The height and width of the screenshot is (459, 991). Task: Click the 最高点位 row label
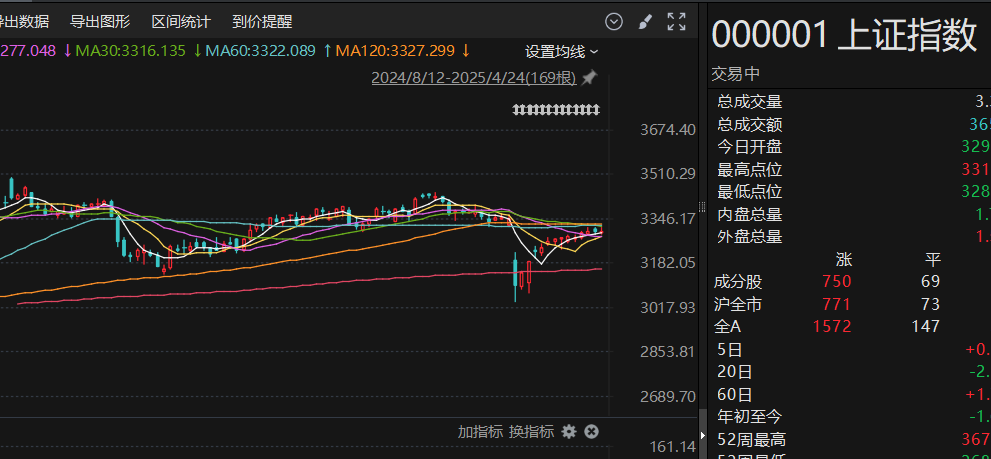[x=750, y=169]
